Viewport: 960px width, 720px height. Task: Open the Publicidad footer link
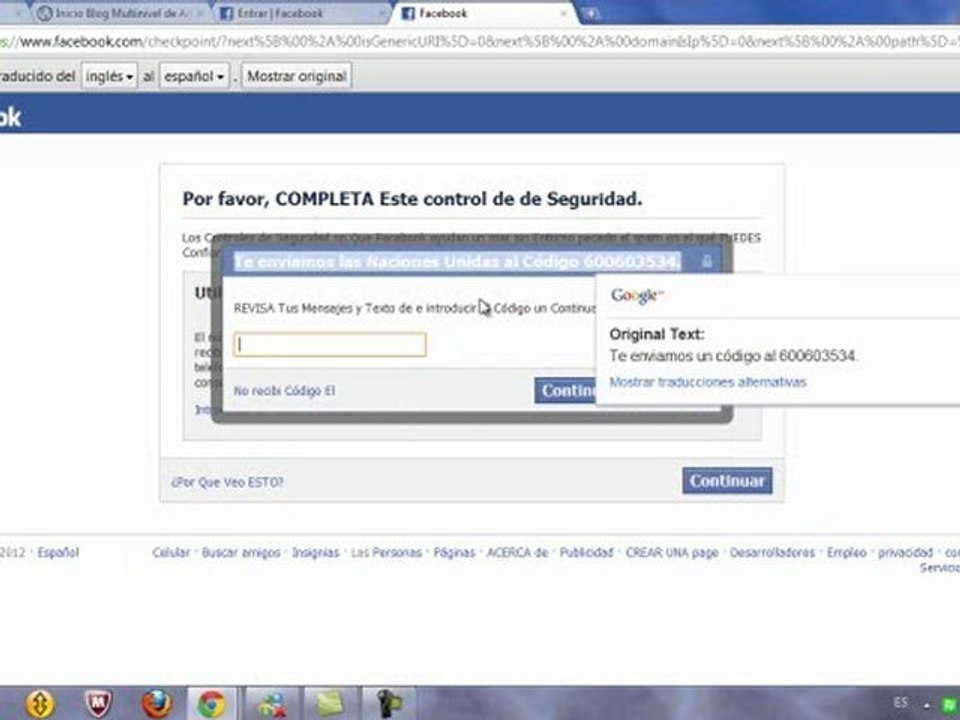[x=587, y=552]
